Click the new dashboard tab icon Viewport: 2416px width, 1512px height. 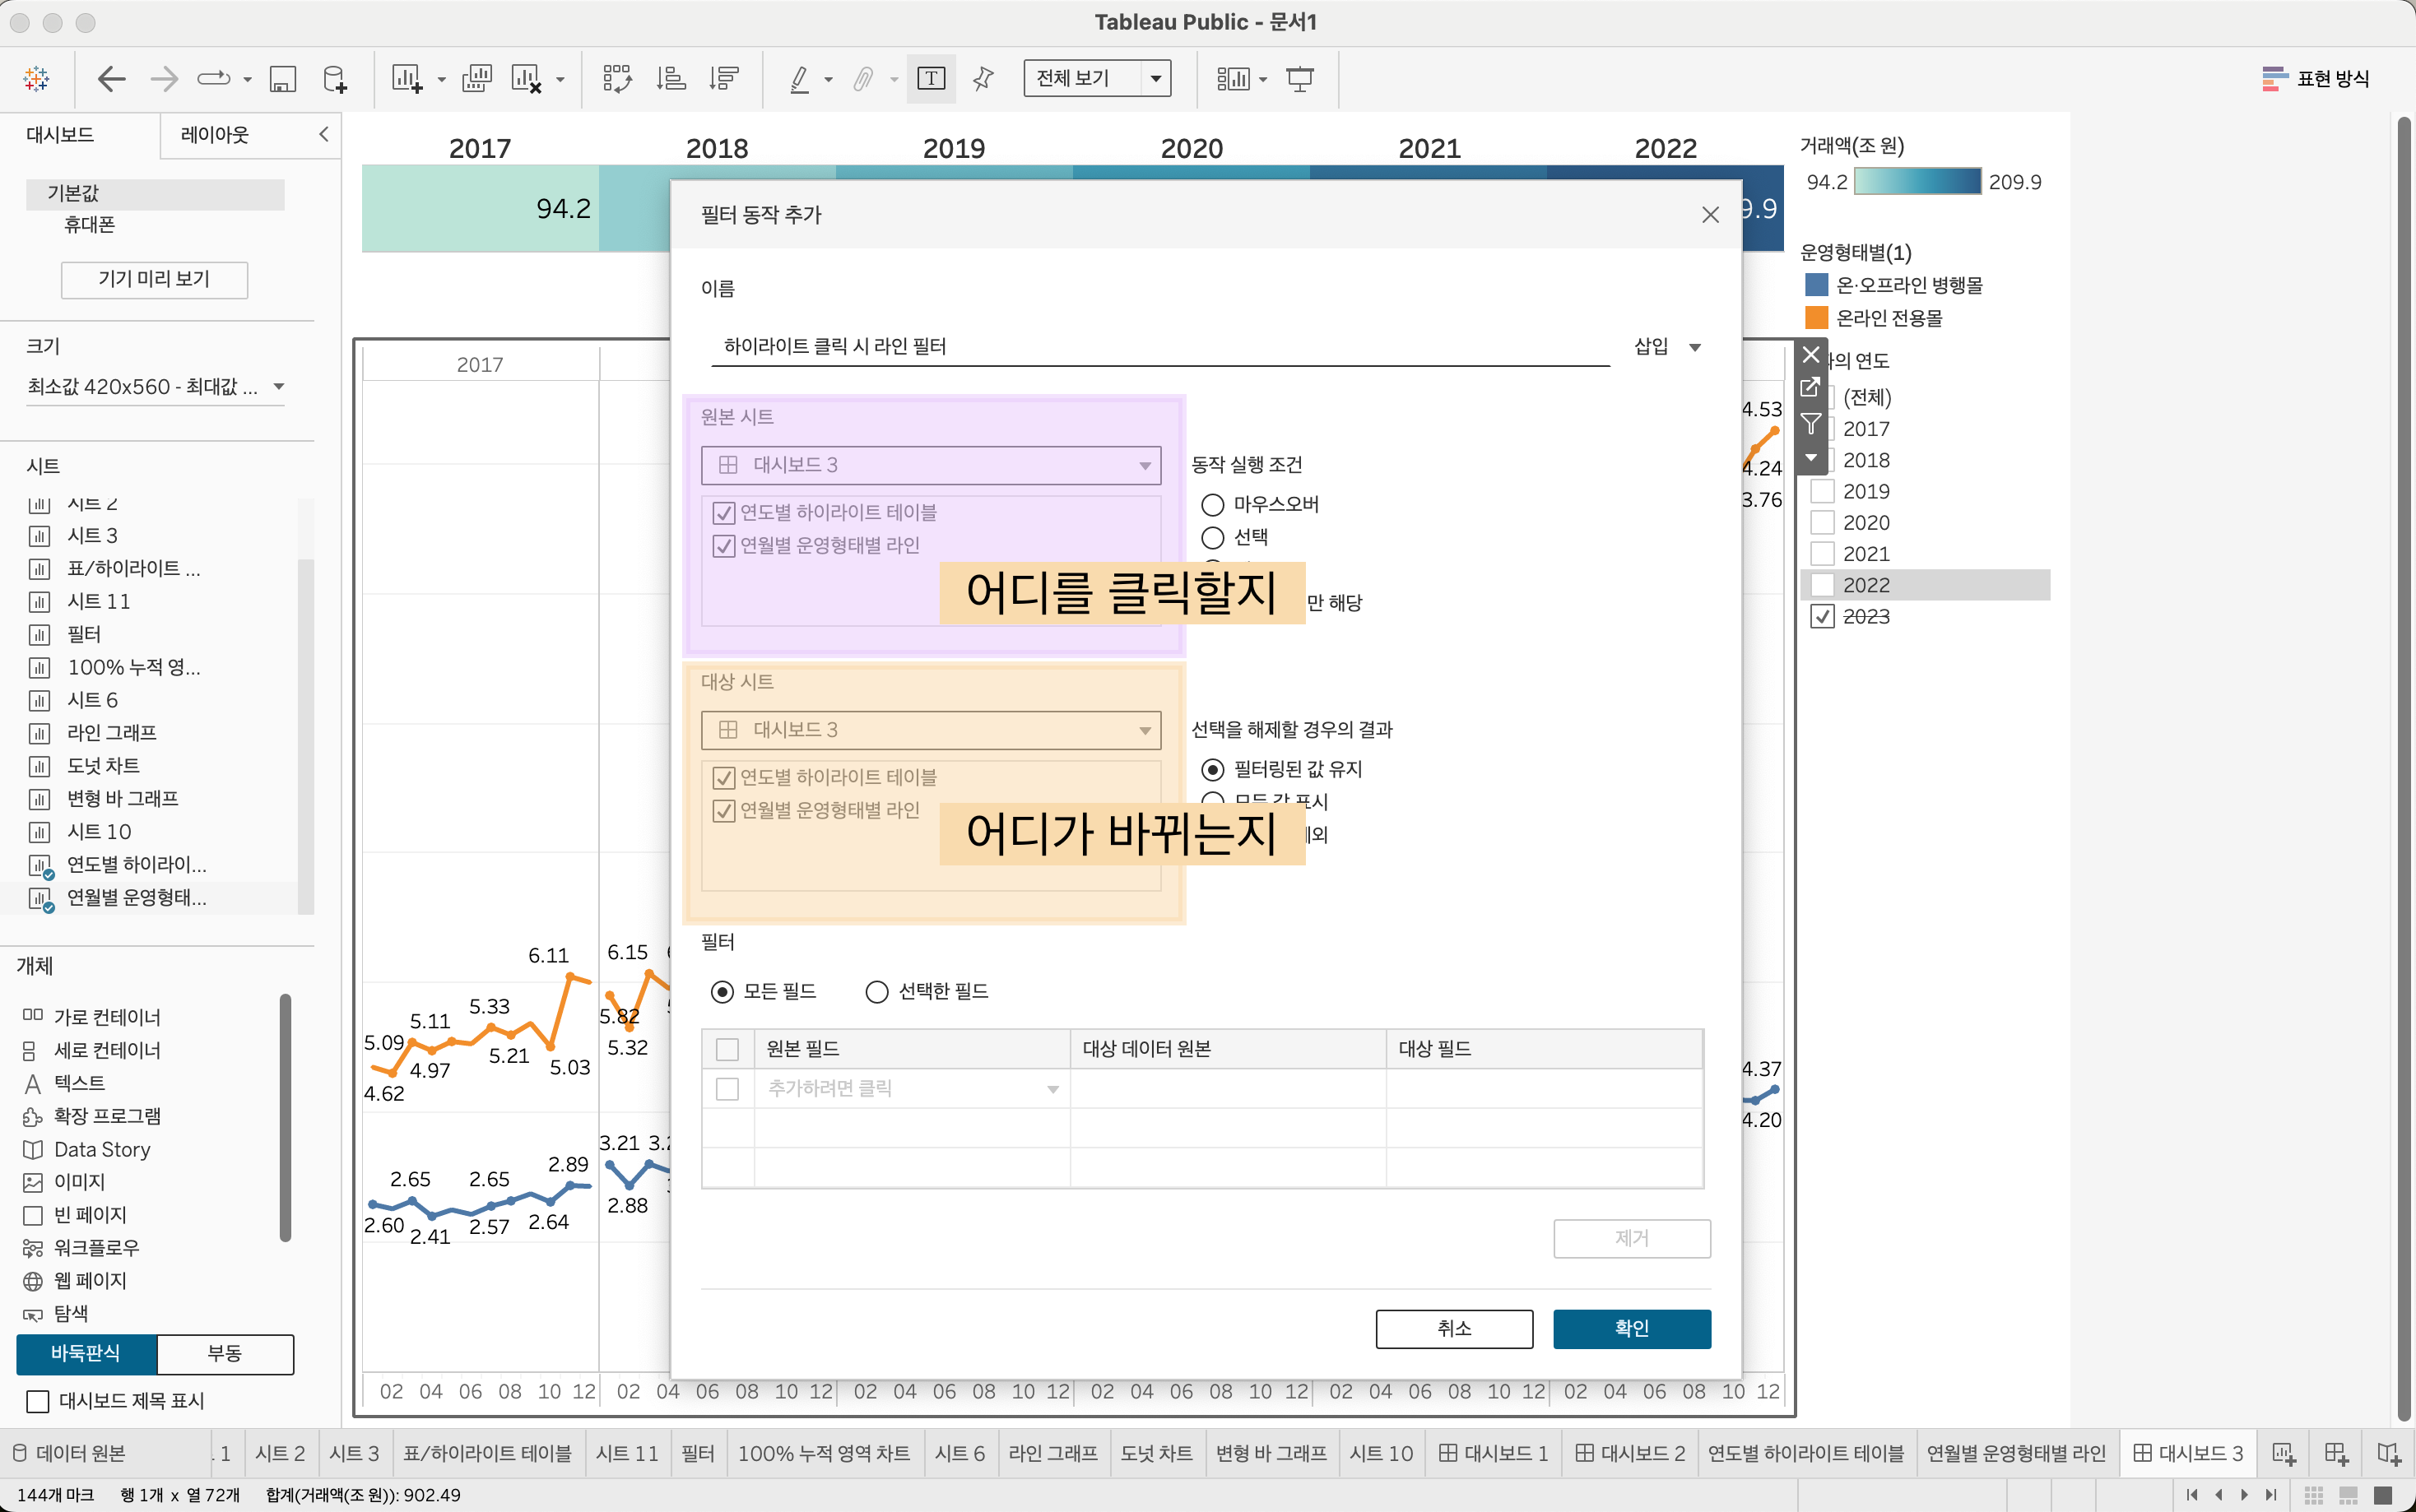click(2336, 1453)
